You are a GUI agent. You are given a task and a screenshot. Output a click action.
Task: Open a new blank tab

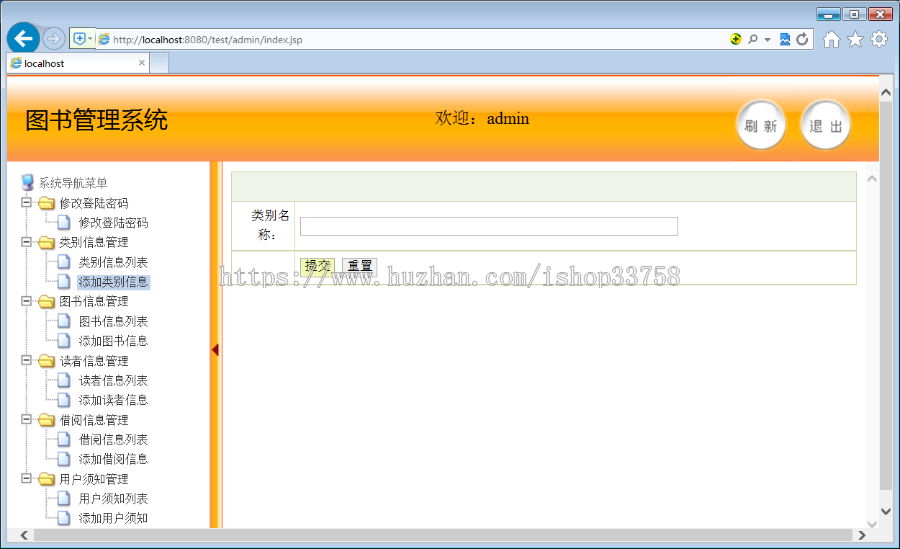pyautogui.click(x=160, y=63)
